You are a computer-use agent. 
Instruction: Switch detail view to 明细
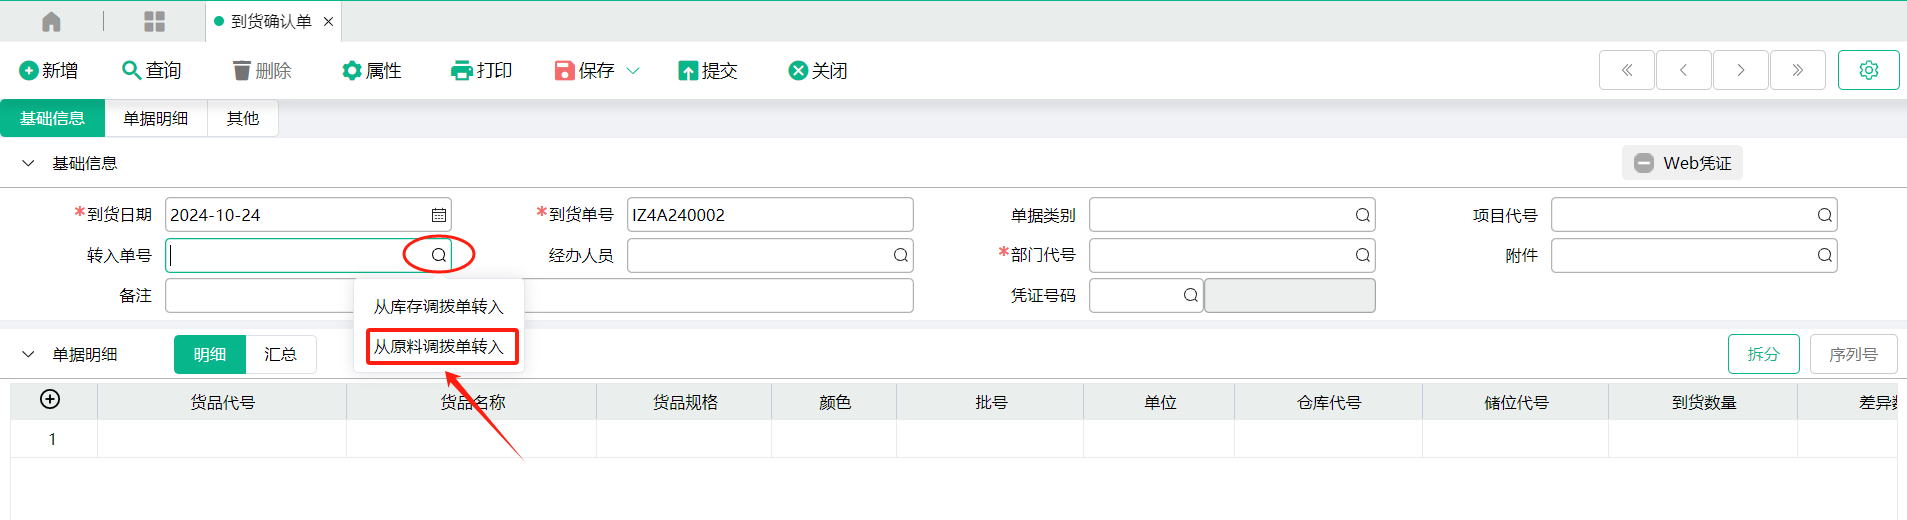click(x=210, y=355)
